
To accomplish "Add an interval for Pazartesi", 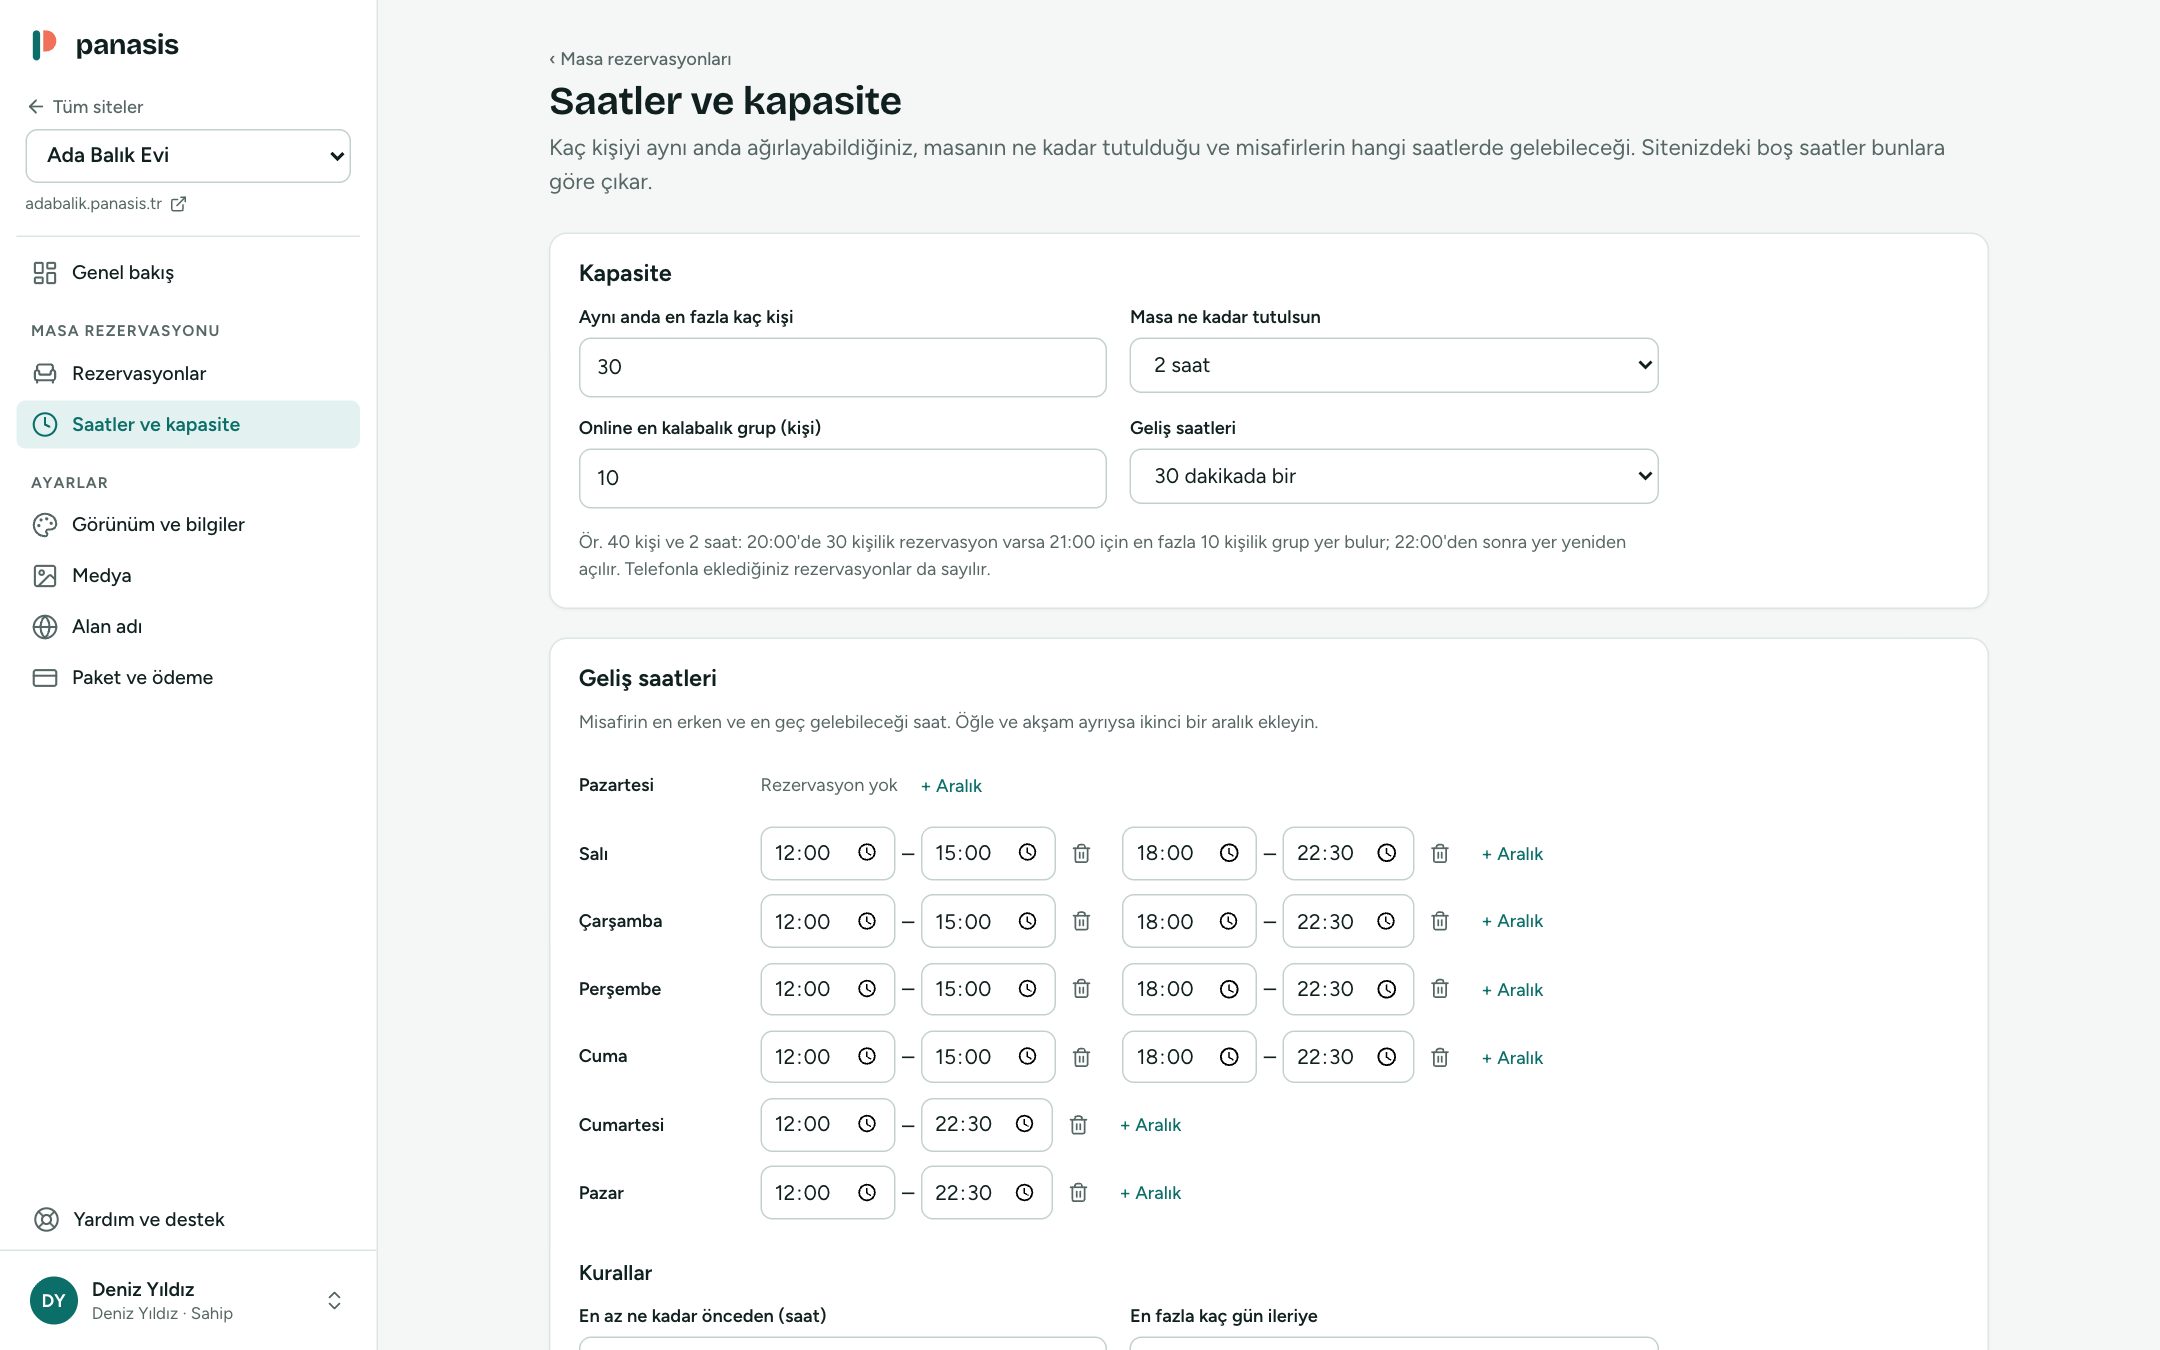I will [x=951, y=786].
